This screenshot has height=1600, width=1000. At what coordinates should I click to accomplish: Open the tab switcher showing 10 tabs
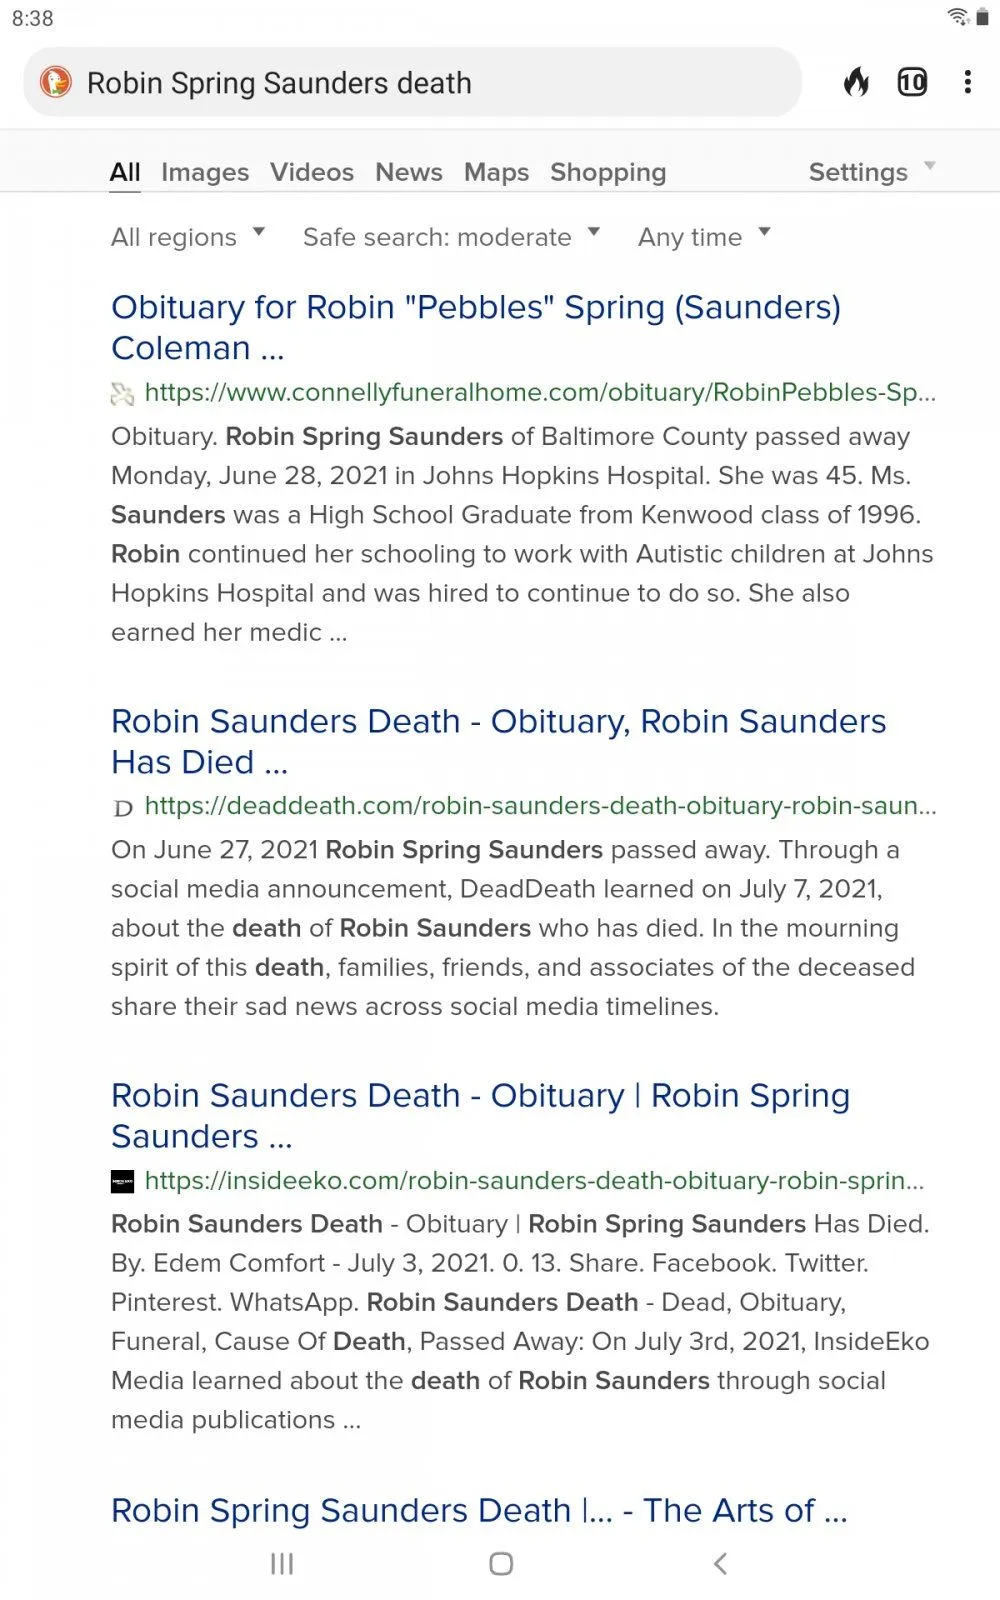point(912,82)
